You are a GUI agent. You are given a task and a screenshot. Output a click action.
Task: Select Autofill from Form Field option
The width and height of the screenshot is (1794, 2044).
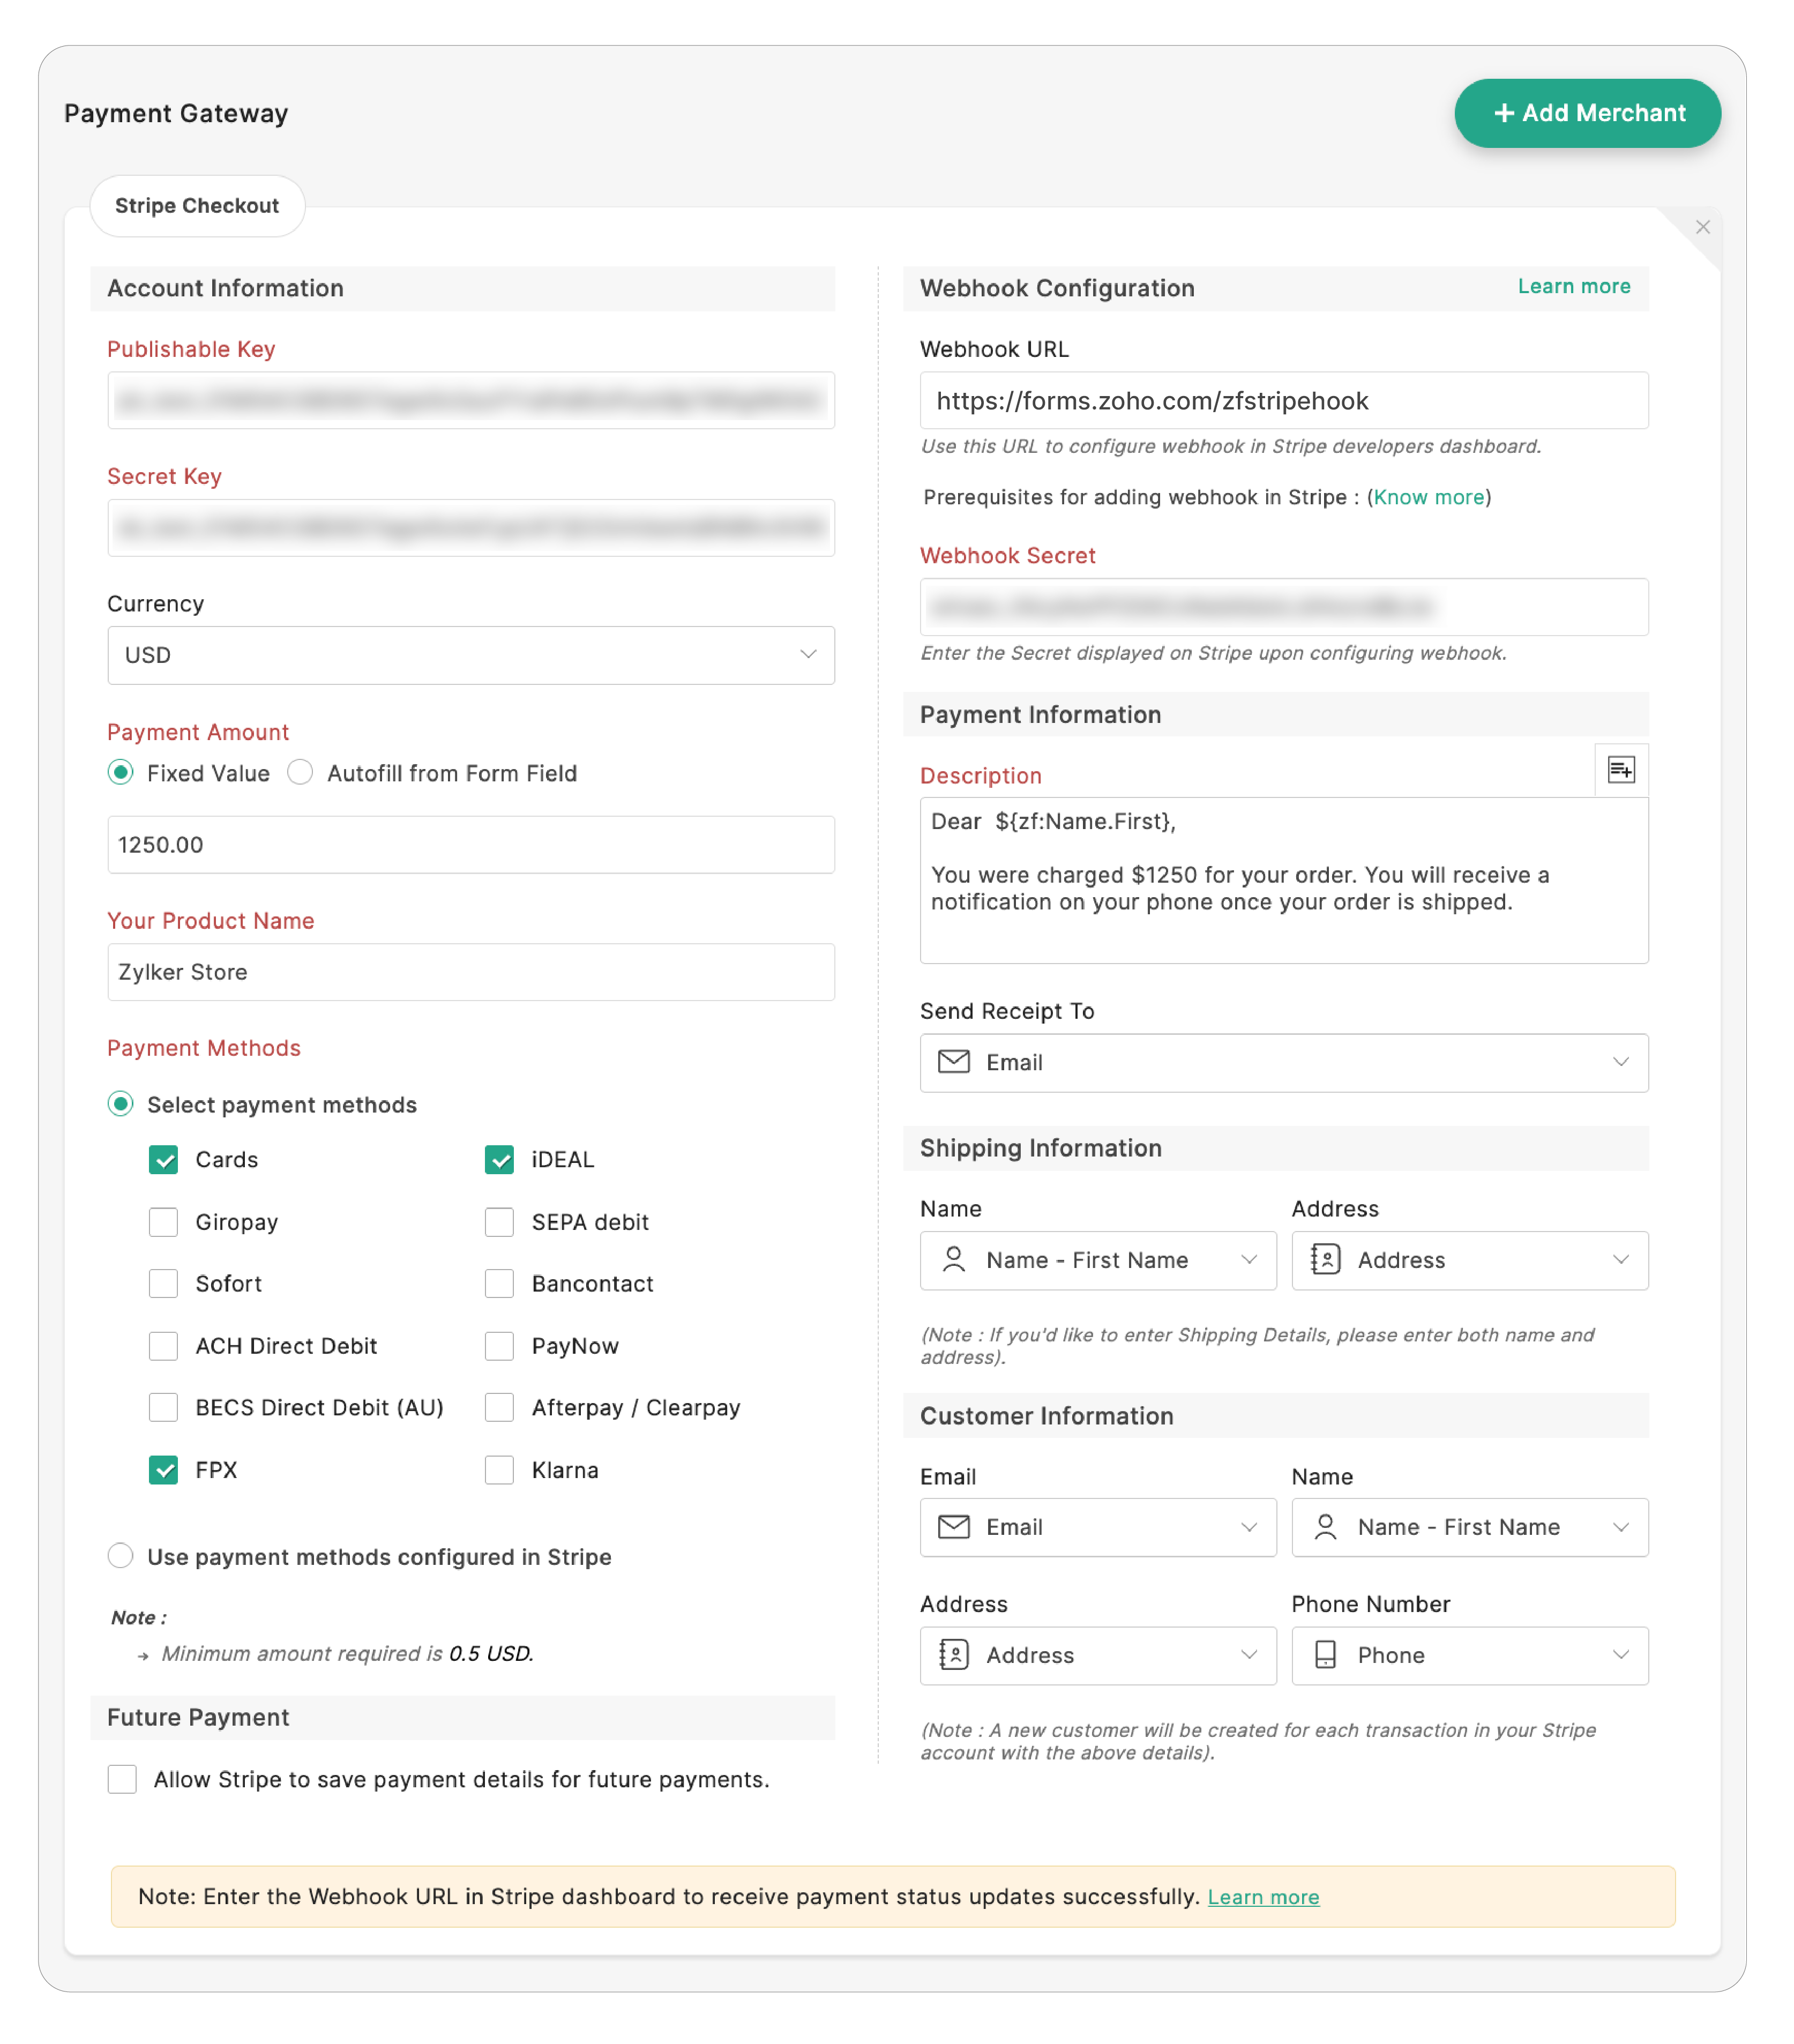(300, 772)
